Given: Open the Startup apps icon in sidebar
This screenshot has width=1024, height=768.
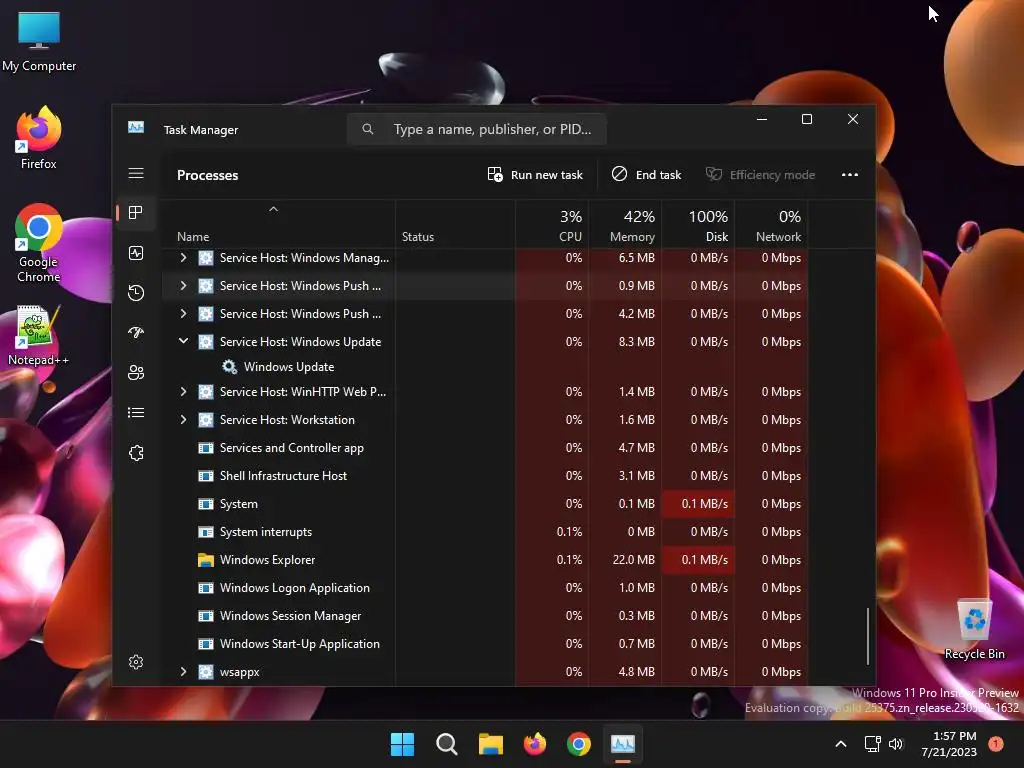Looking at the screenshot, I should [136, 332].
